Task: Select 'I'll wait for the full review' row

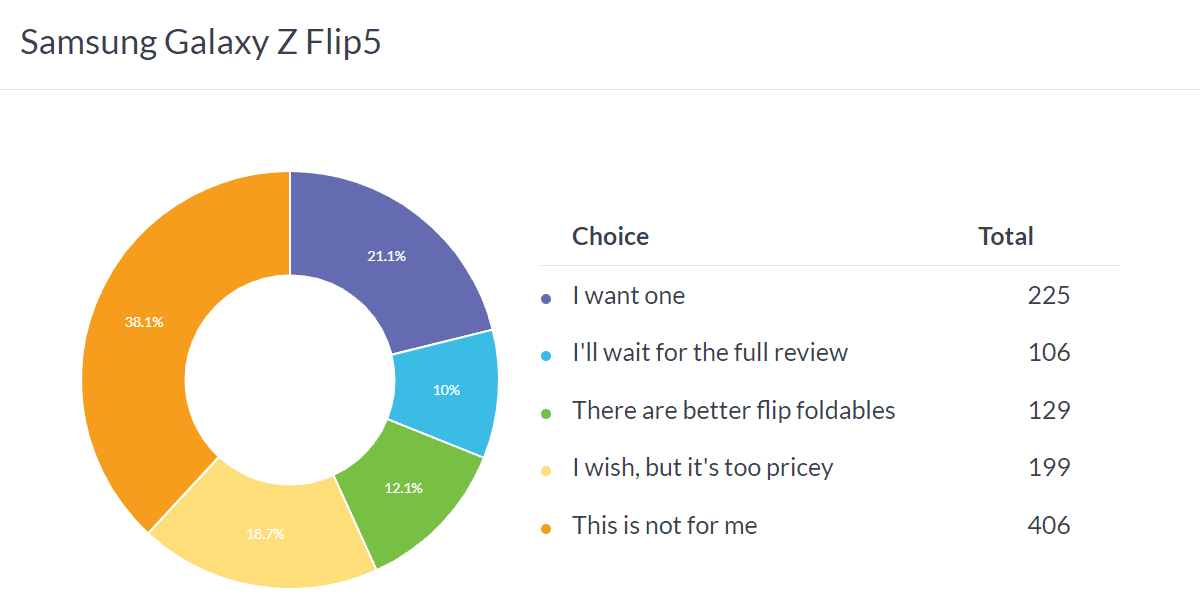Action: click(x=709, y=353)
